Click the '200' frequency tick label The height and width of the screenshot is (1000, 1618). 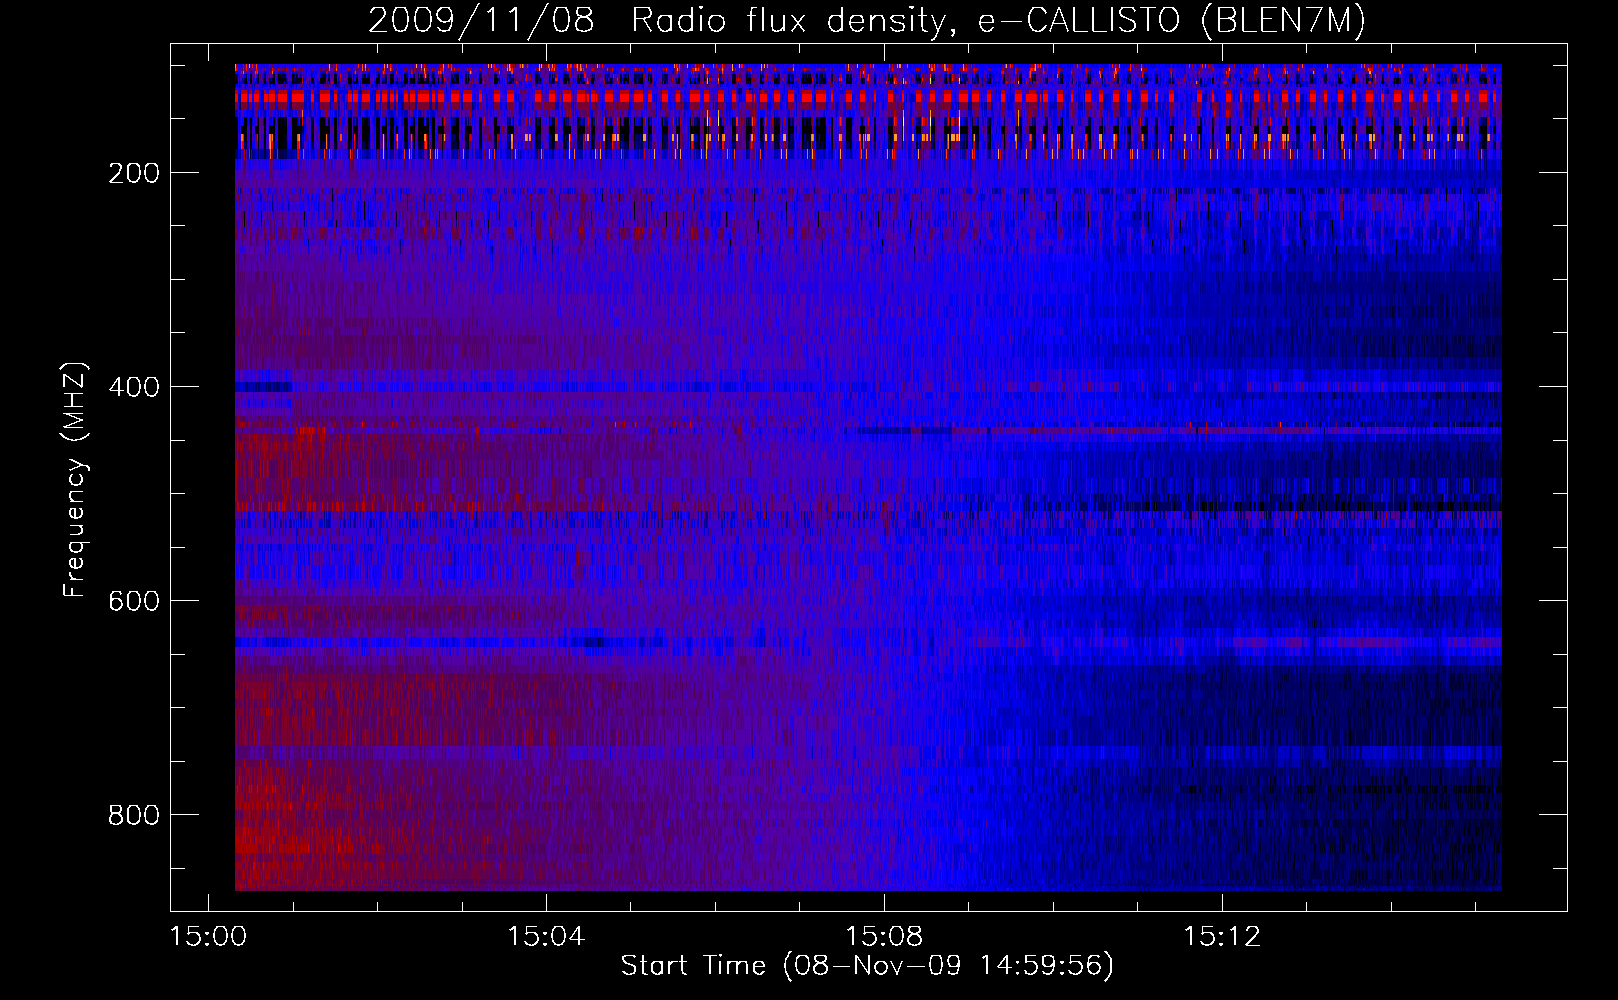click(x=134, y=173)
